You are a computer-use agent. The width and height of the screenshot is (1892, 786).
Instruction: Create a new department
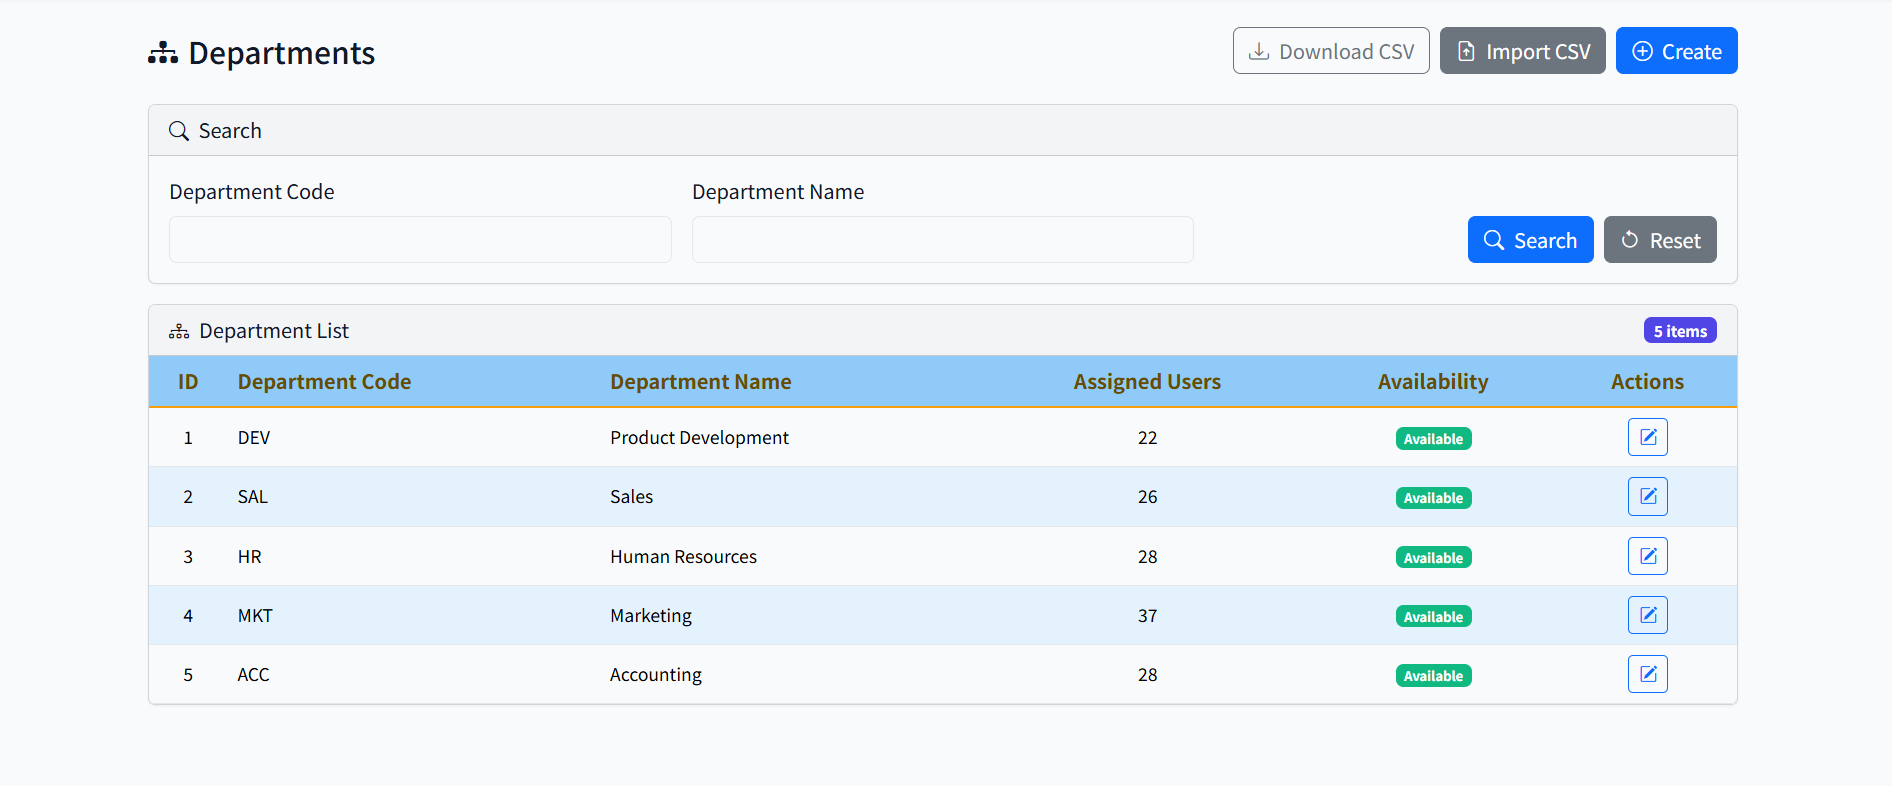pos(1676,51)
